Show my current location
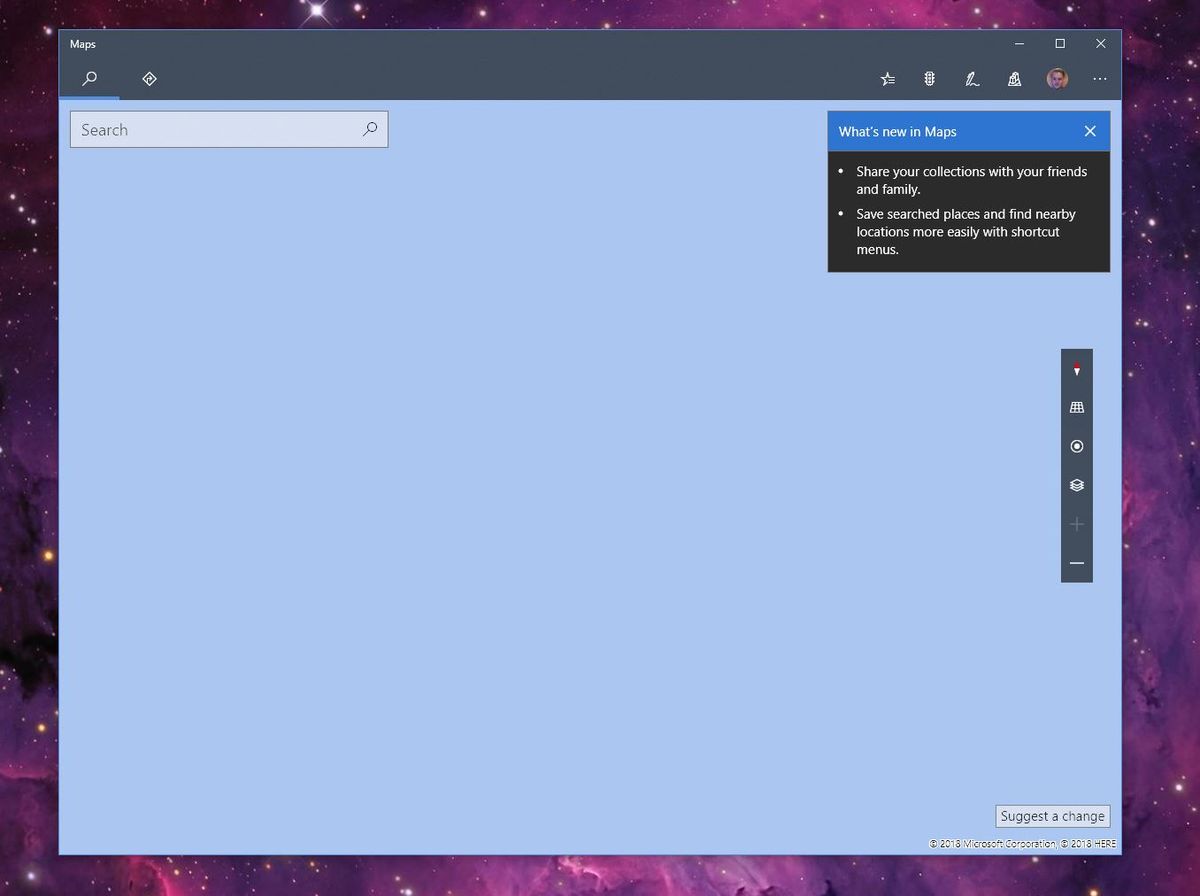1200x896 pixels. (1076, 446)
